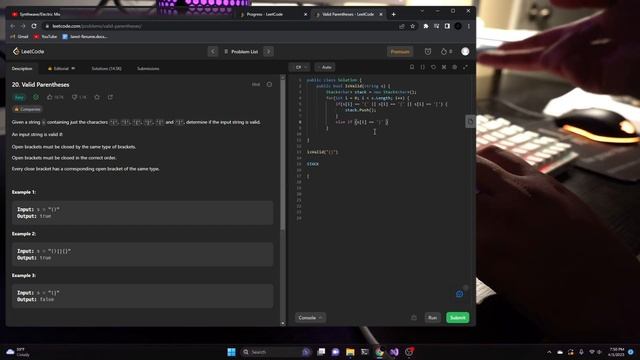The width and height of the screenshot is (640, 360).
Task: Click the Run button
Action: [433, 318]
